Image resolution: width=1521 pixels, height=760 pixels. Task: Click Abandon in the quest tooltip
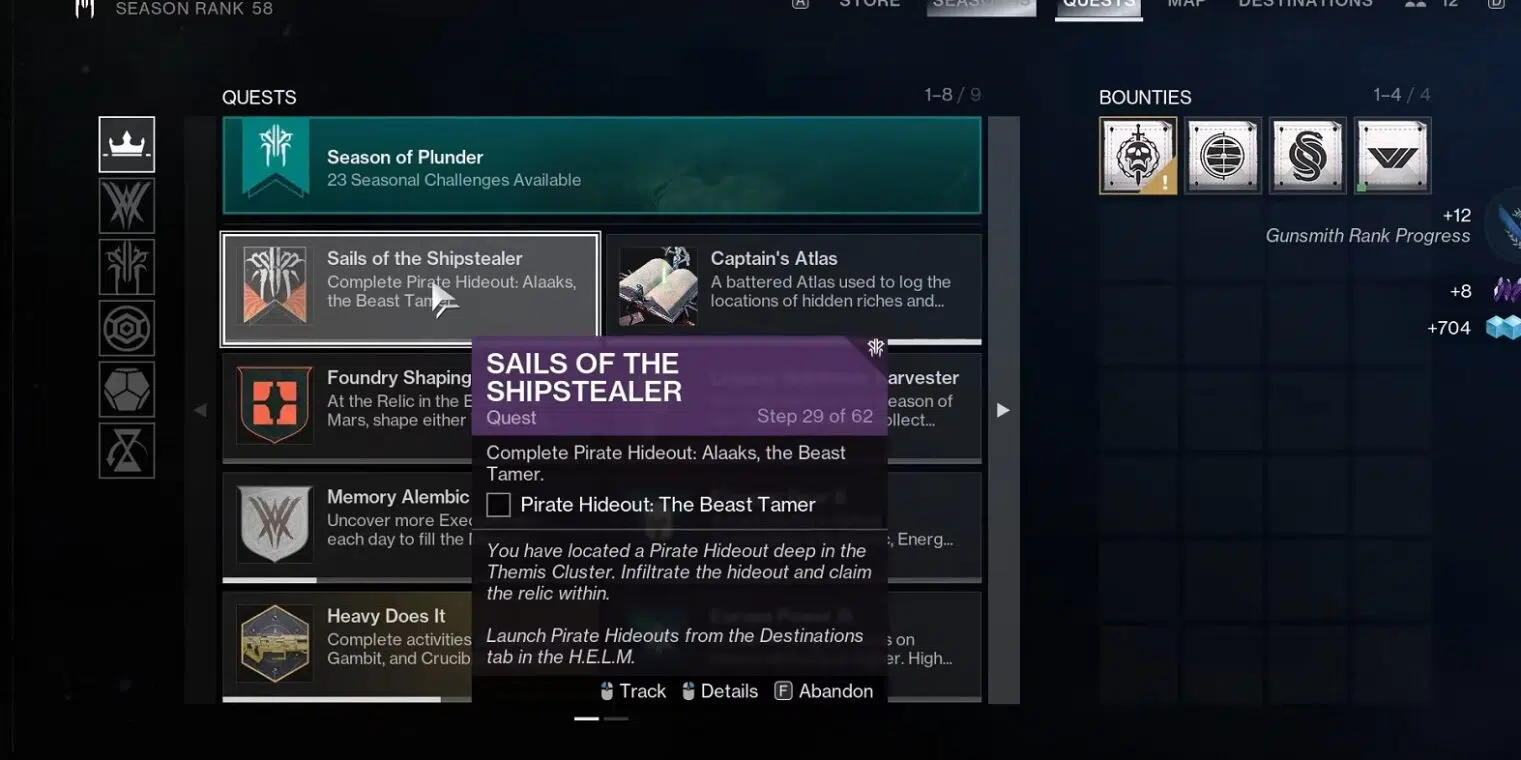[824, 691]
